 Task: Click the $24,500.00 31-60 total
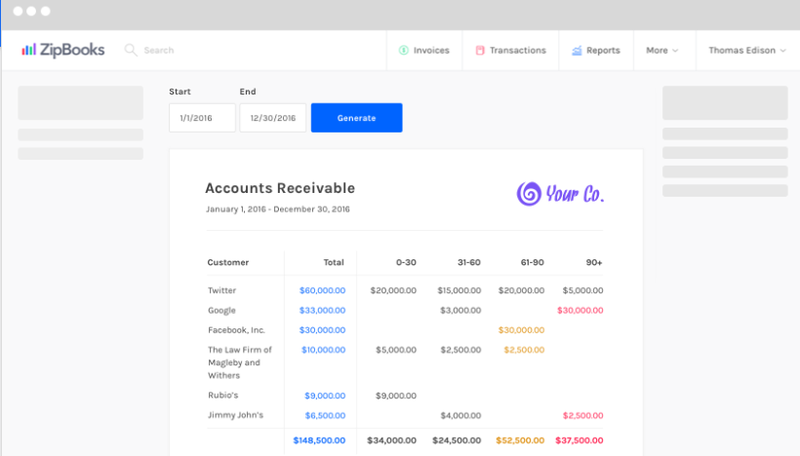(457, 440)
